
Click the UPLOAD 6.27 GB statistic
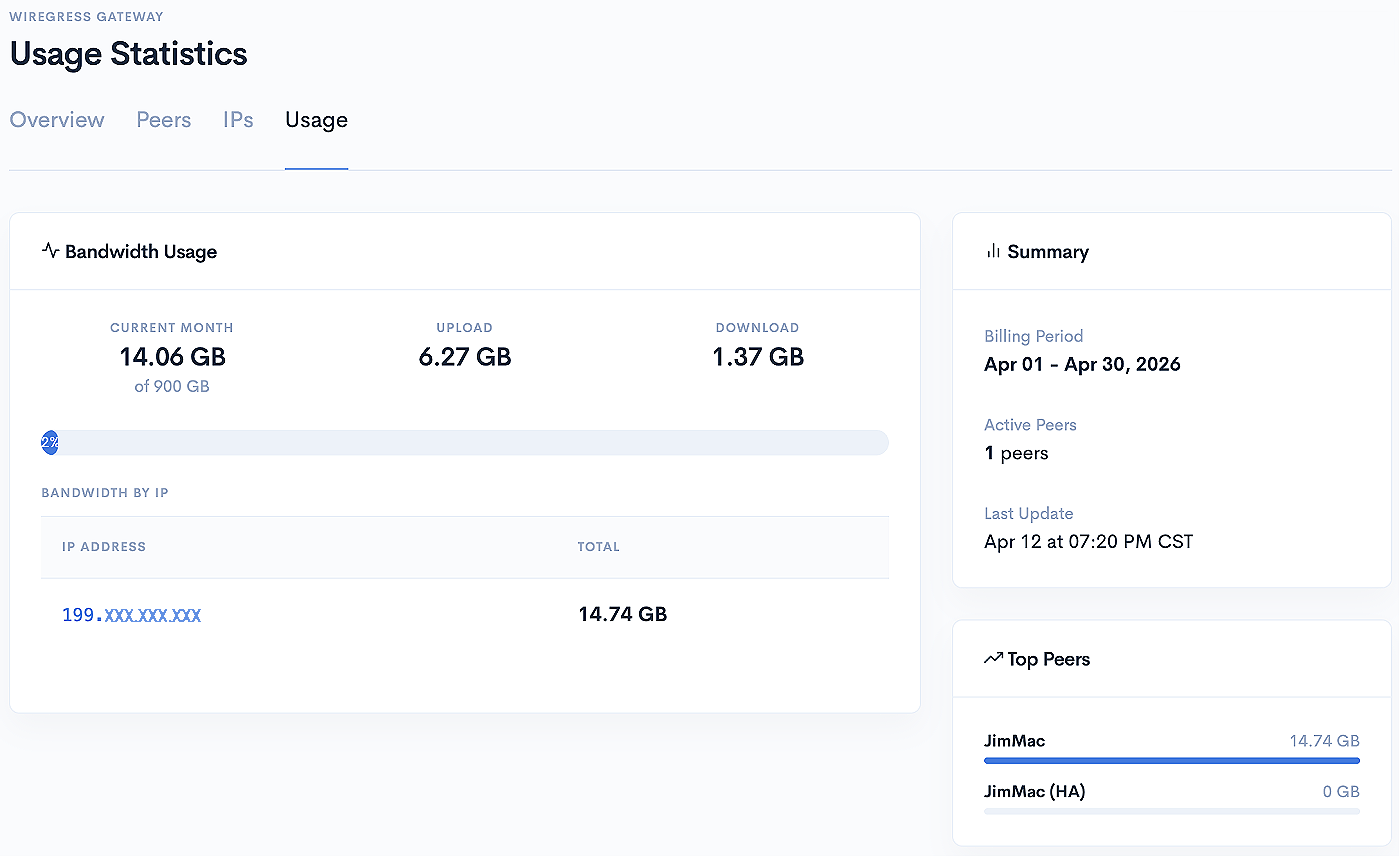point(464,356)
